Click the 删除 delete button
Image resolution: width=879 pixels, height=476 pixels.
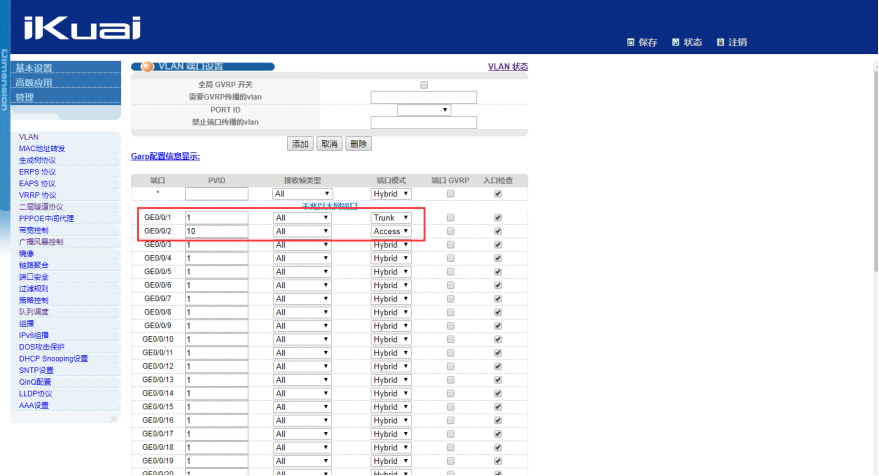(x=358, y=144)
